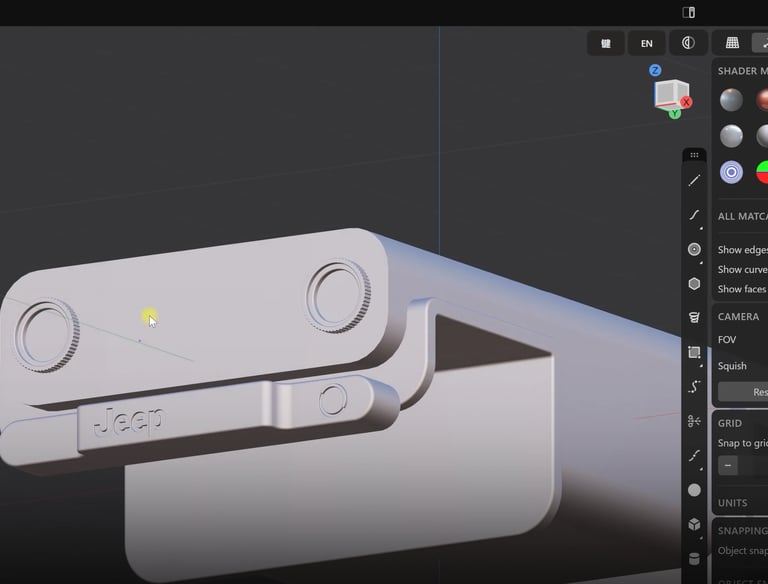Screen dimensions: 768x584
Task: Click the sidebar layout icon in title bar
Action: [x=689, y=12]
